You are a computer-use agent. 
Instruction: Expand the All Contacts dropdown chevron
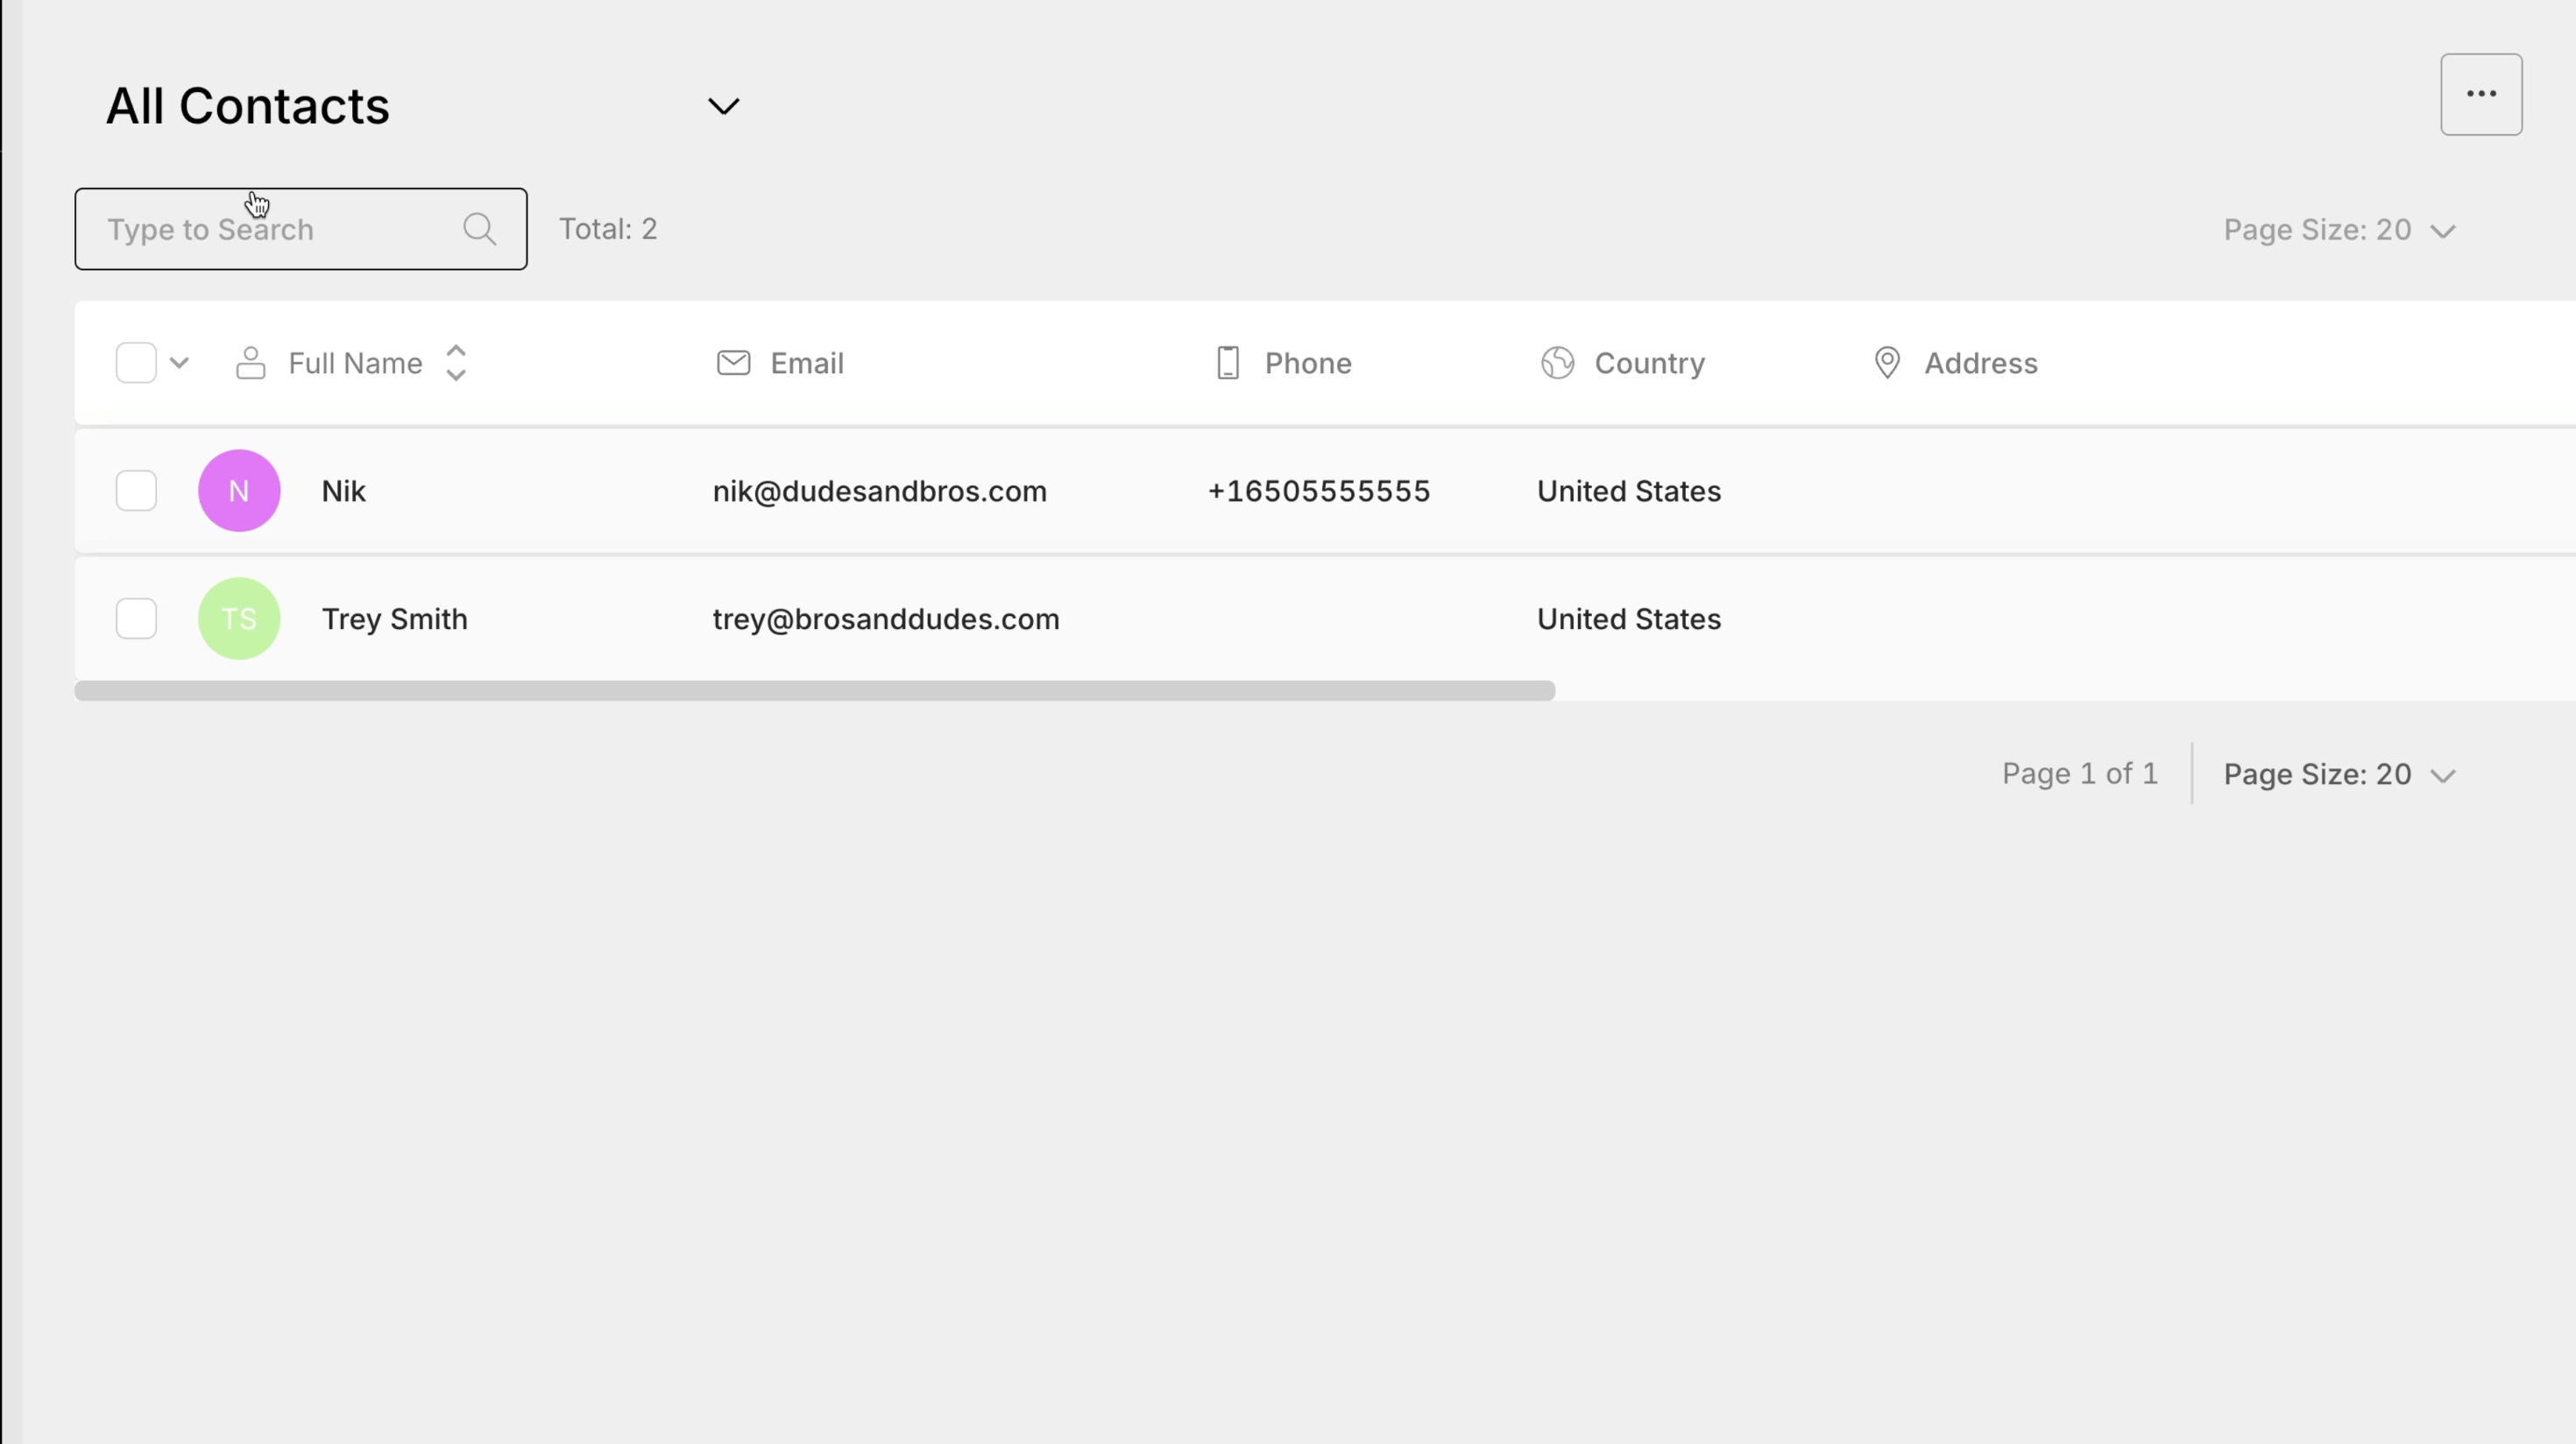[x=723, y=106]
